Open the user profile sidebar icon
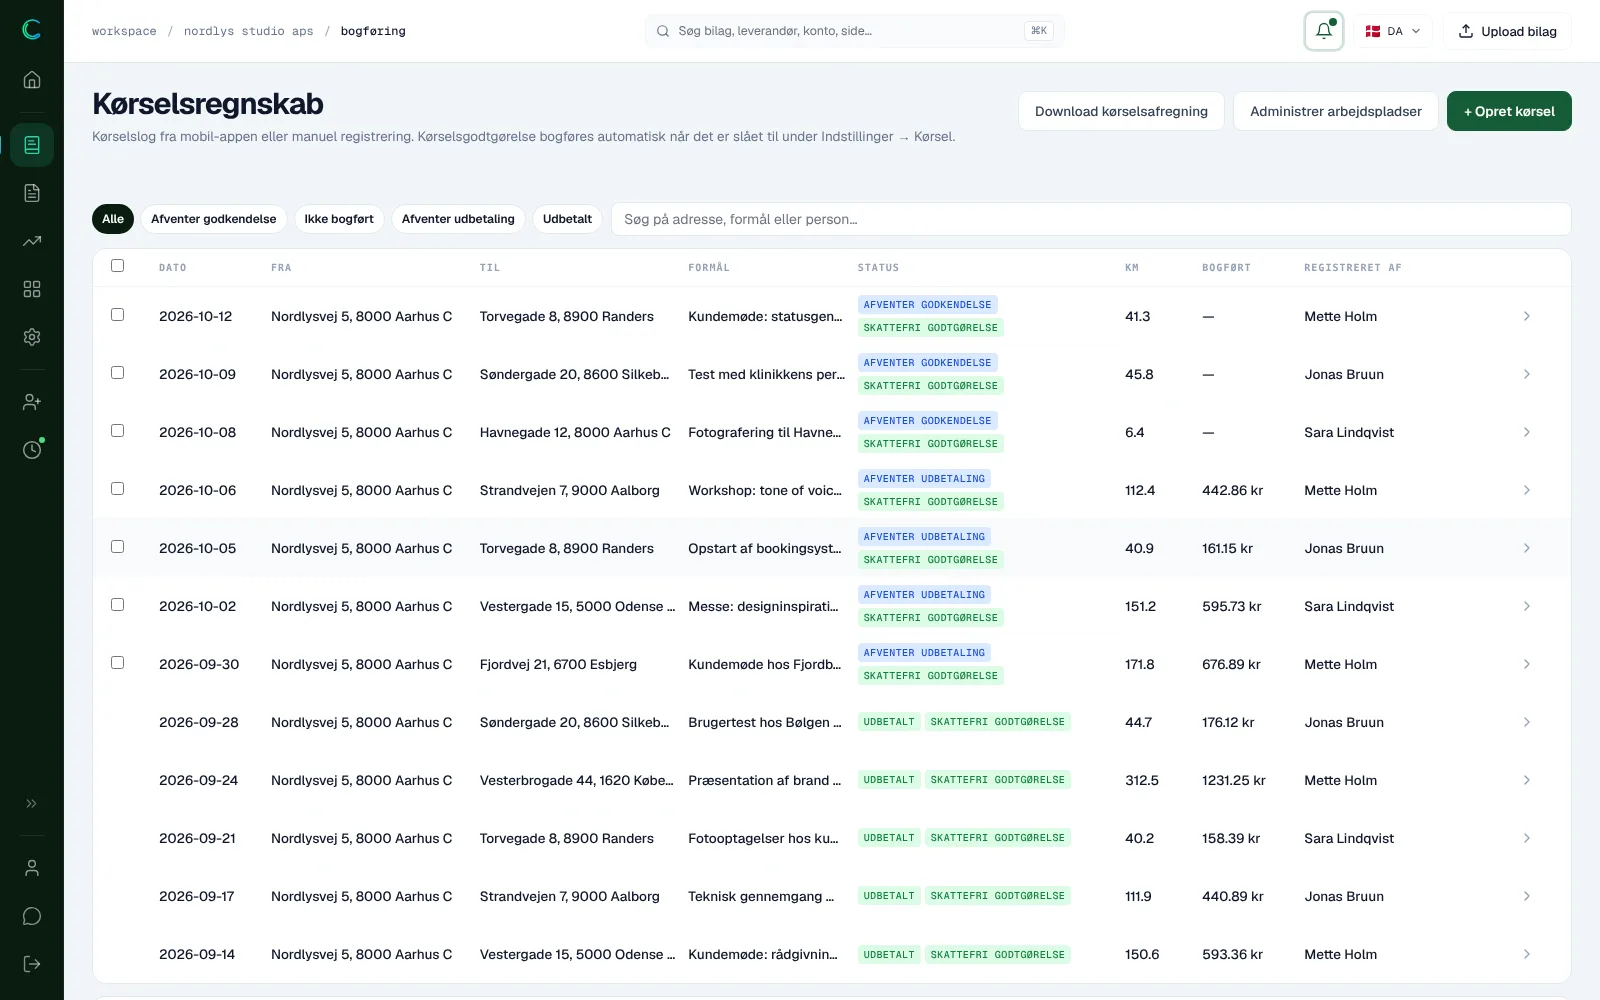The height and width of the screenshot is (1000, 1600). (32, 868)
